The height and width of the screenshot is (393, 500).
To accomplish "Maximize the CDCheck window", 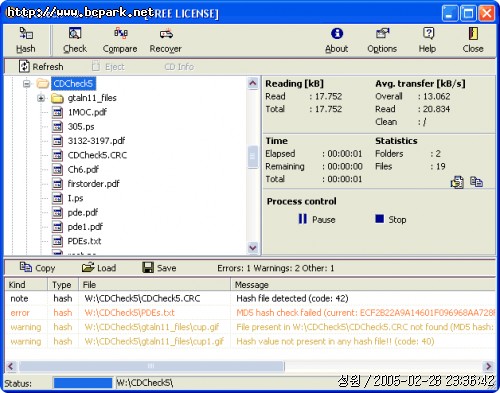I will pyautogui.click(x=468, y=14).
